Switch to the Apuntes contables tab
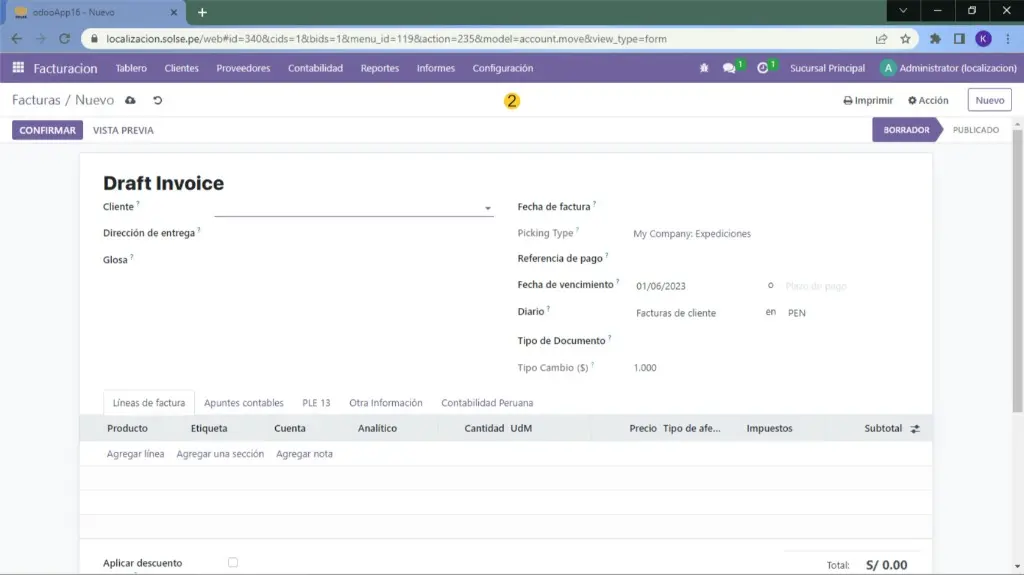Viewport: 1024px width, 575px height. (x=244, y=403)
